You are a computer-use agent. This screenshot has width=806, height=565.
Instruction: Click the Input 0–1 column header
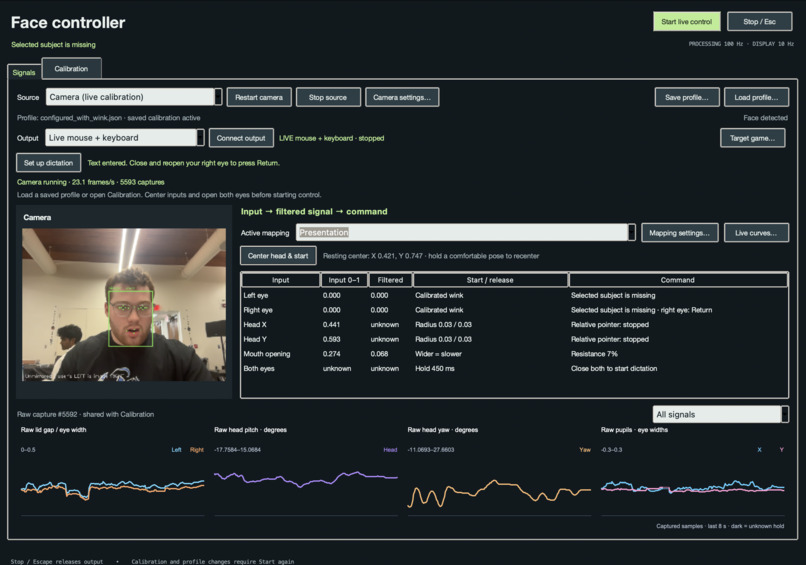pyautogui.click(x=344, y=280)
